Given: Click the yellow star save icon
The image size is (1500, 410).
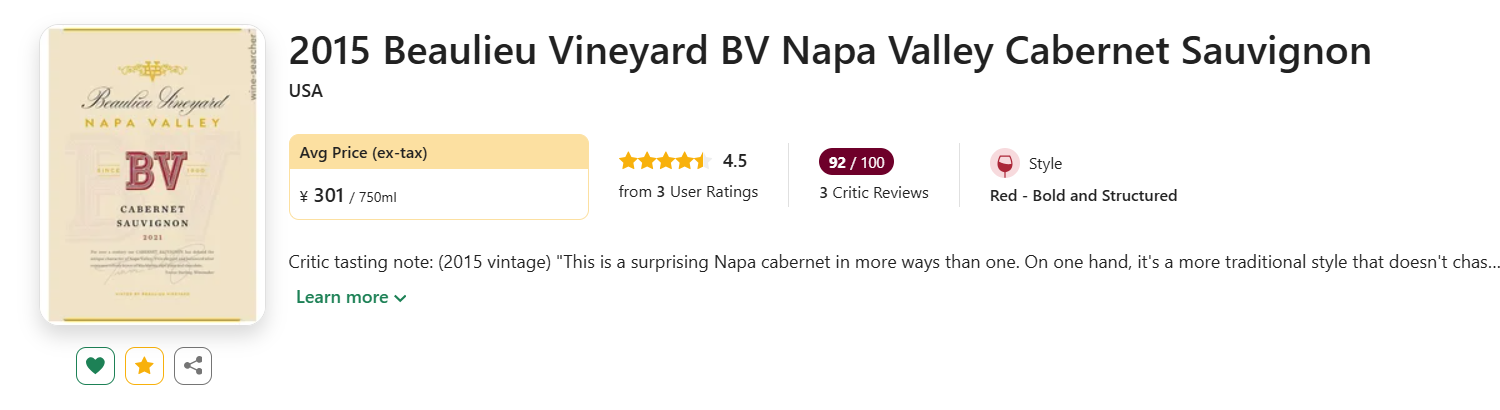Looking at the screenshot, I should pos(144,366).
